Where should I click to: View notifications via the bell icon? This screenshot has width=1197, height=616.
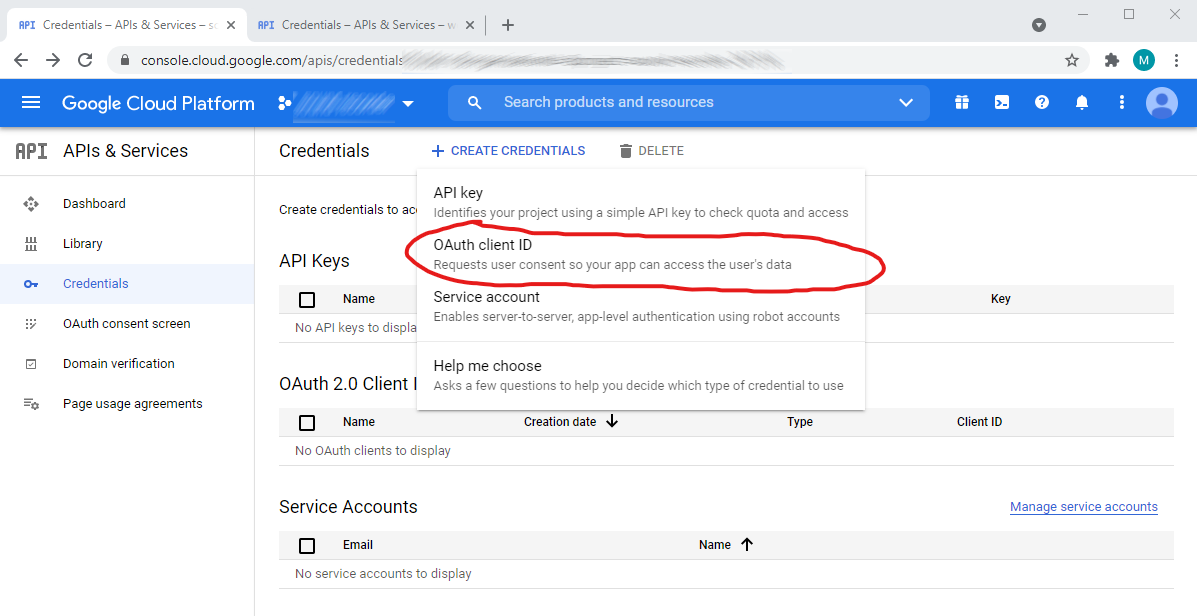(1082, 102)
